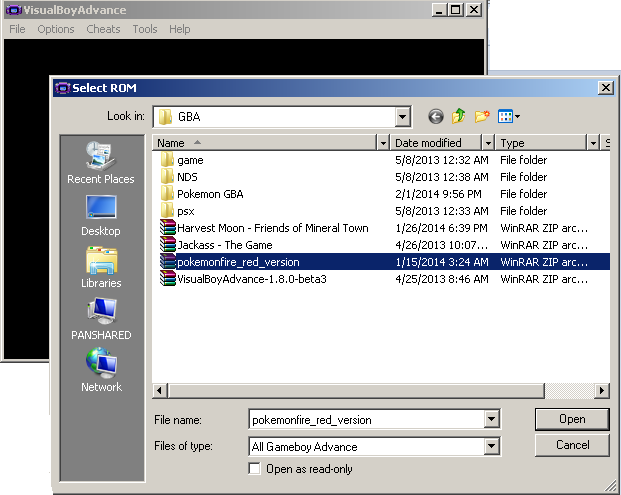Open PANSHARED computer in the sidebar
The height and width of the screenshot is (495, 621).
[101, 319]
